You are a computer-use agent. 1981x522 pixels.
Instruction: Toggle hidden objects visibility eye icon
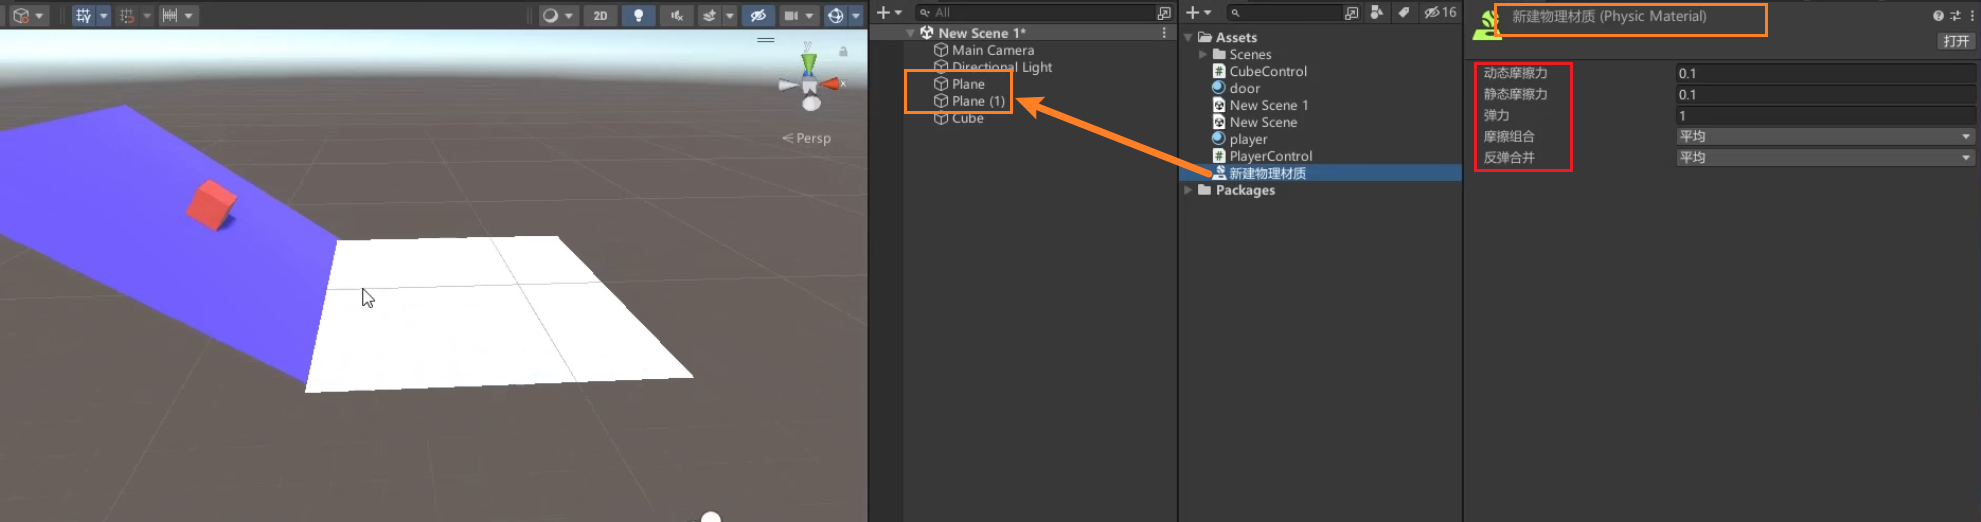click(x=758, y=16)
